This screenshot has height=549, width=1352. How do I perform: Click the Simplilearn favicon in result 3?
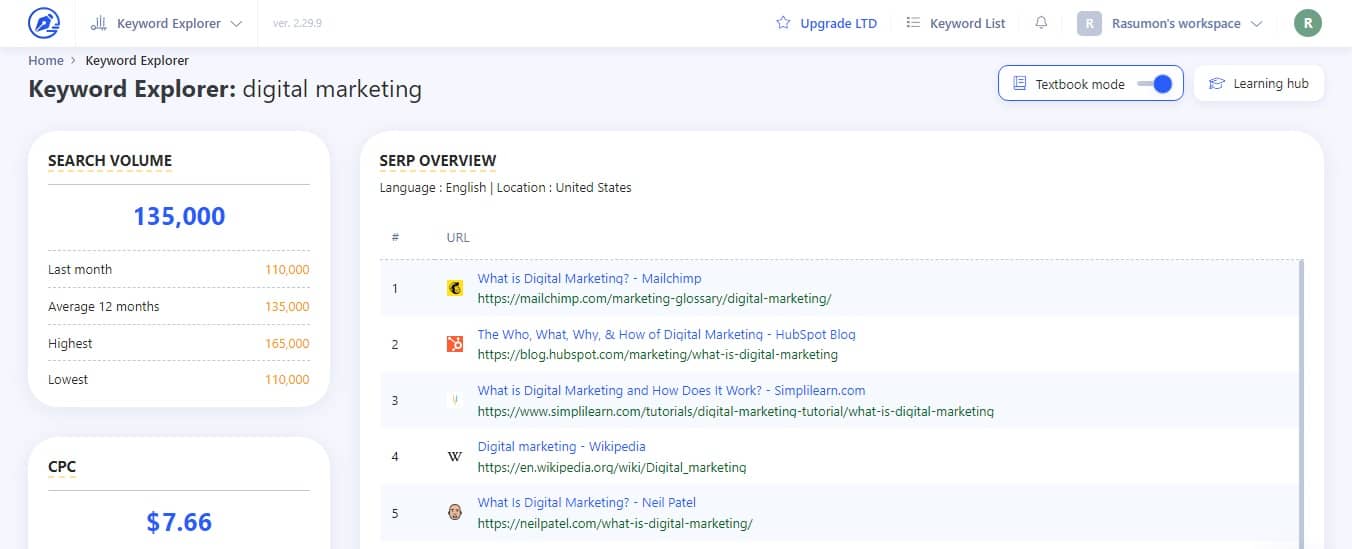point(455,400)
